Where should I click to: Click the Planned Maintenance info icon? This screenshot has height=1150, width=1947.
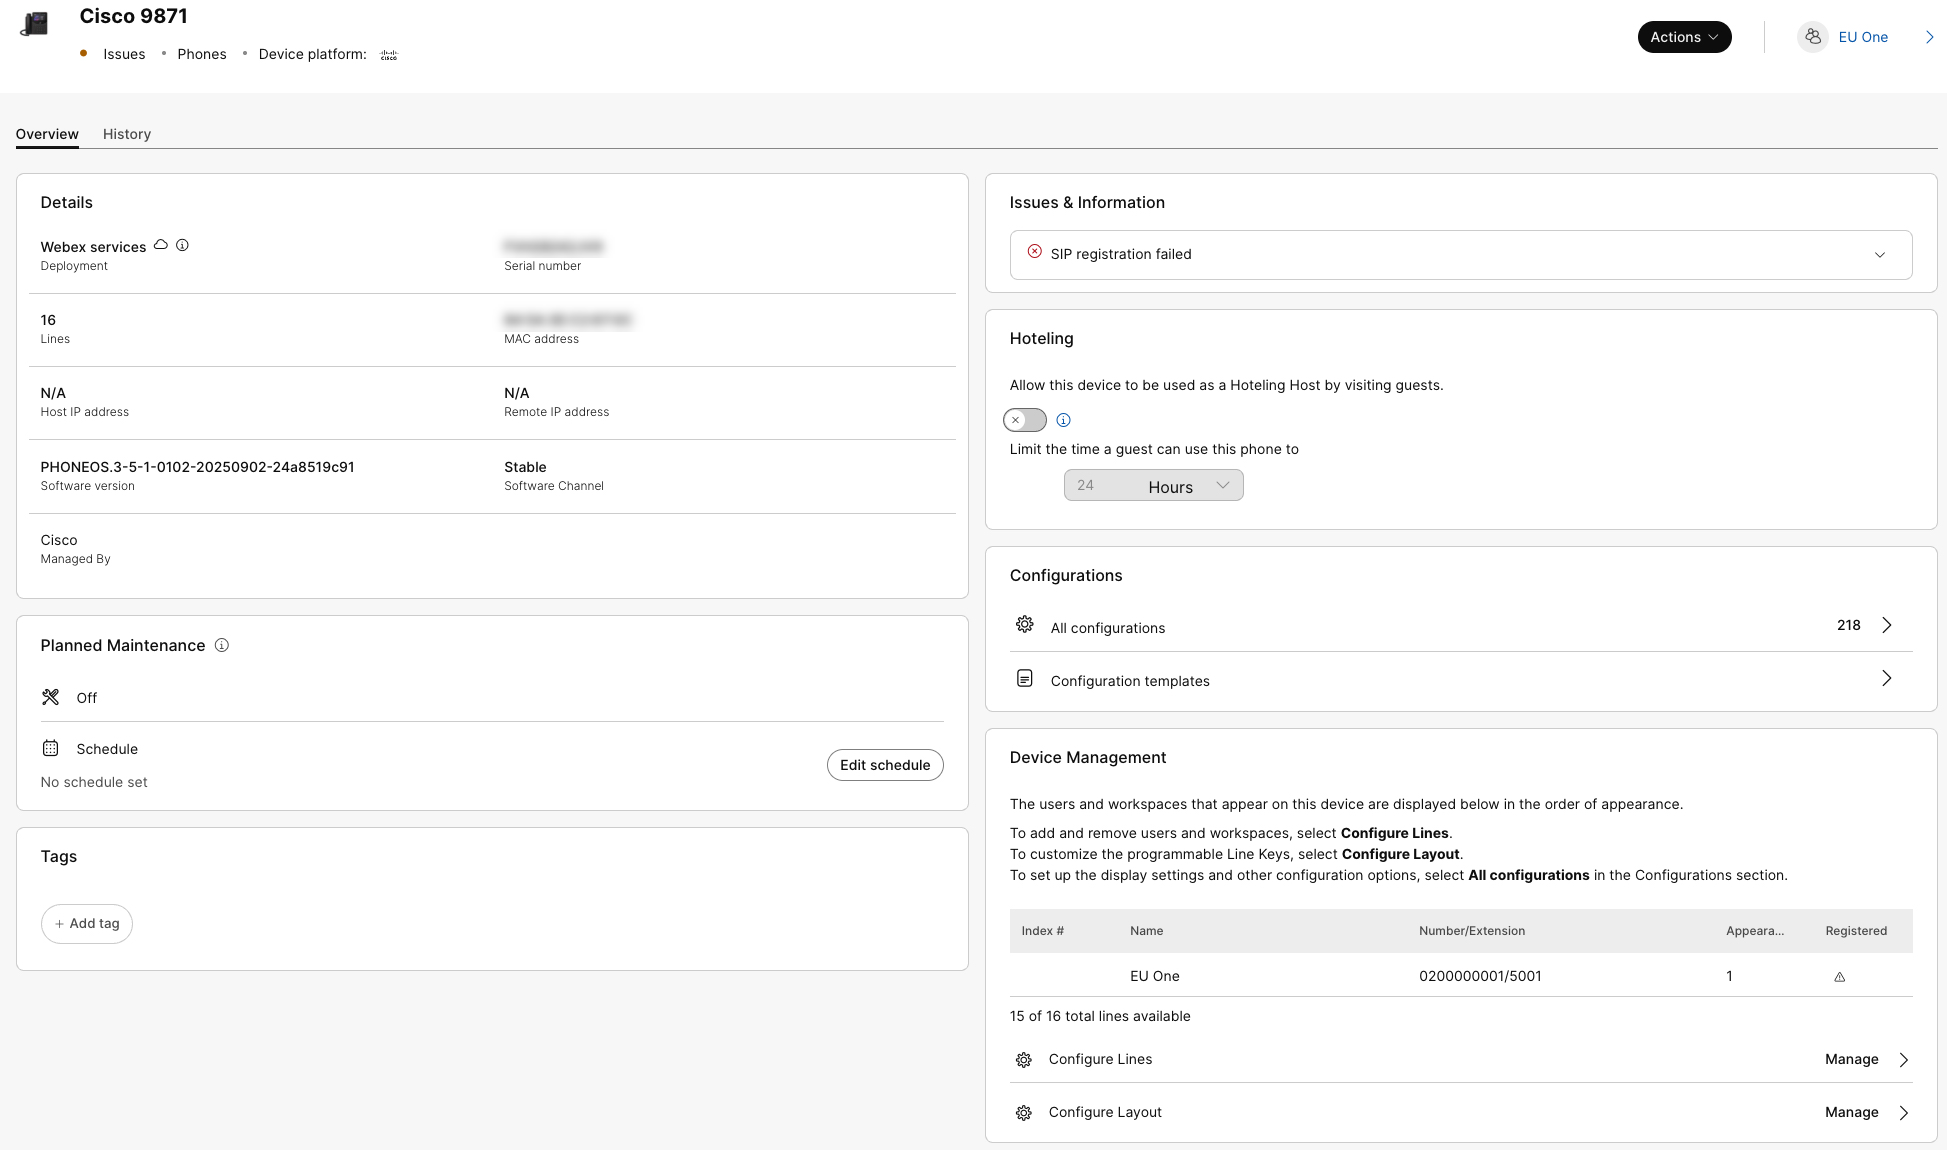[222, 645]
